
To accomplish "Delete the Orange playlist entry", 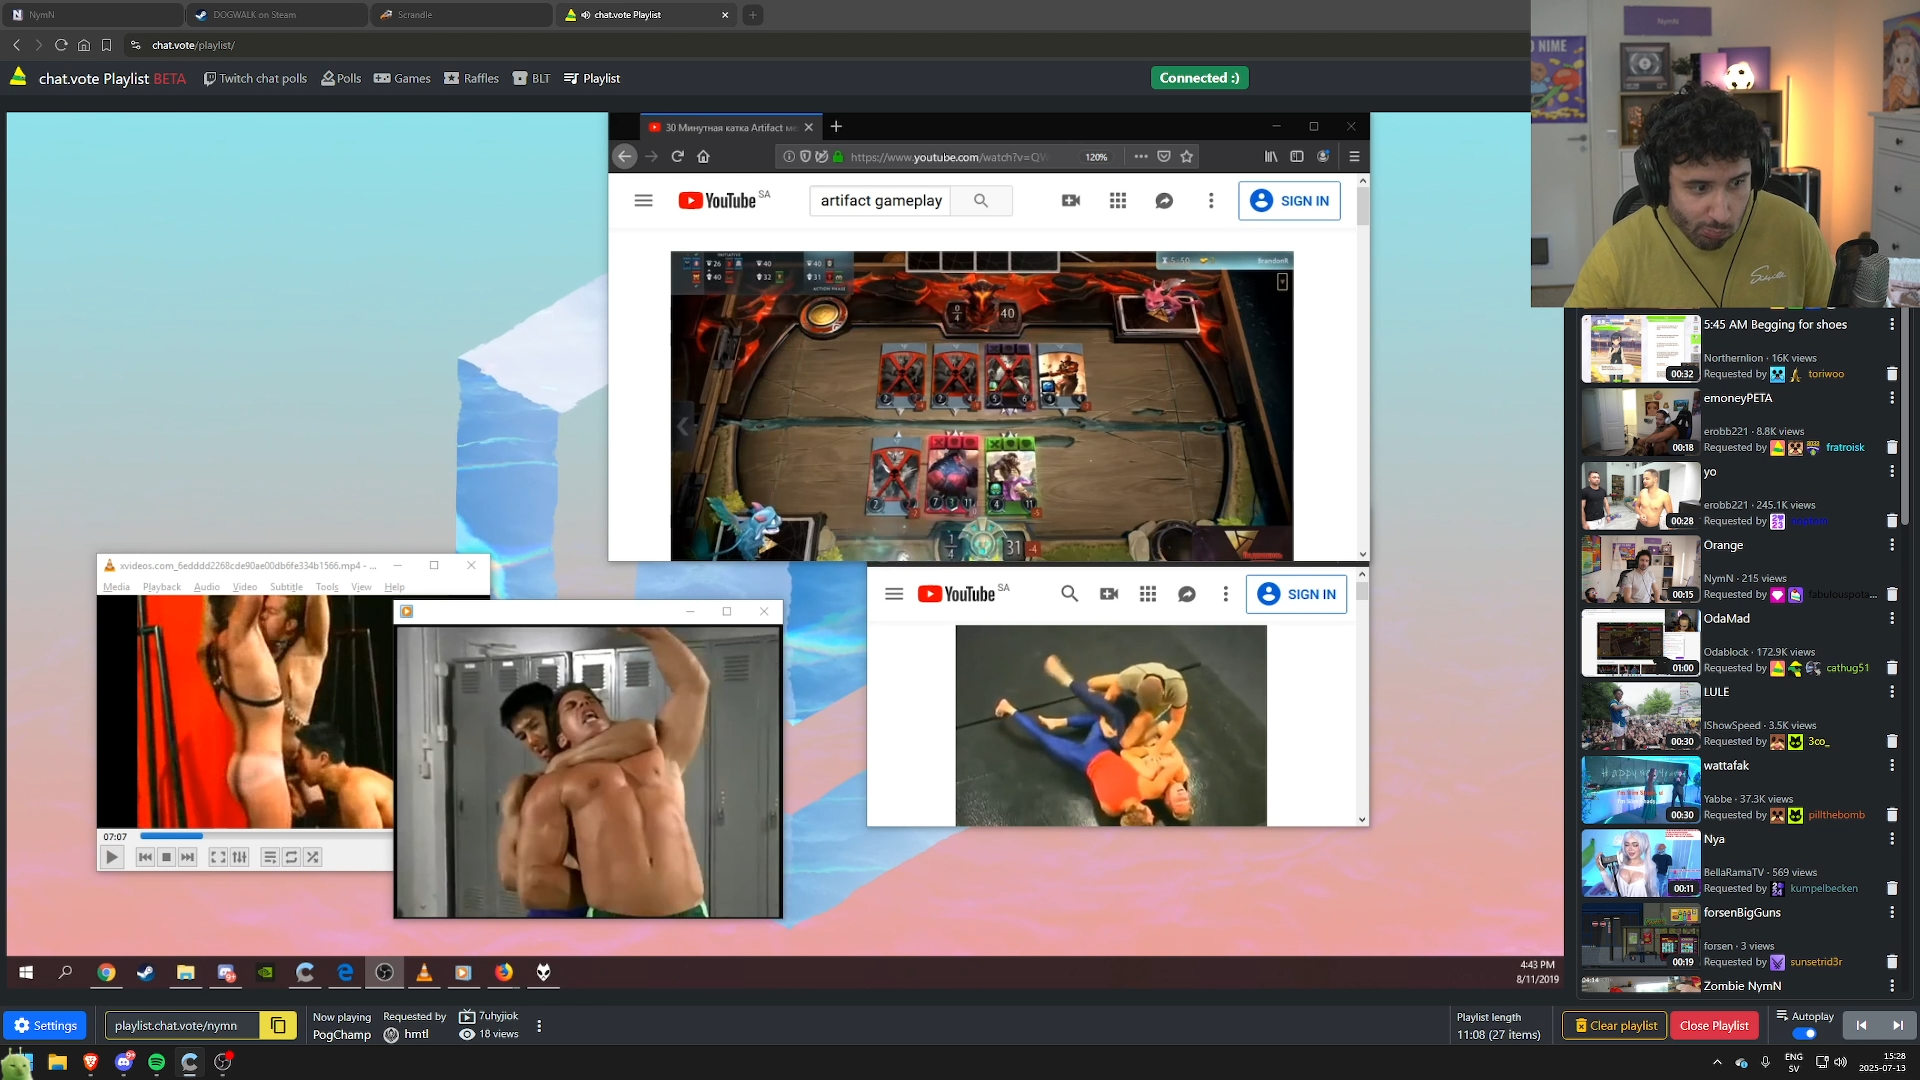I will [x=1892, y=595].
